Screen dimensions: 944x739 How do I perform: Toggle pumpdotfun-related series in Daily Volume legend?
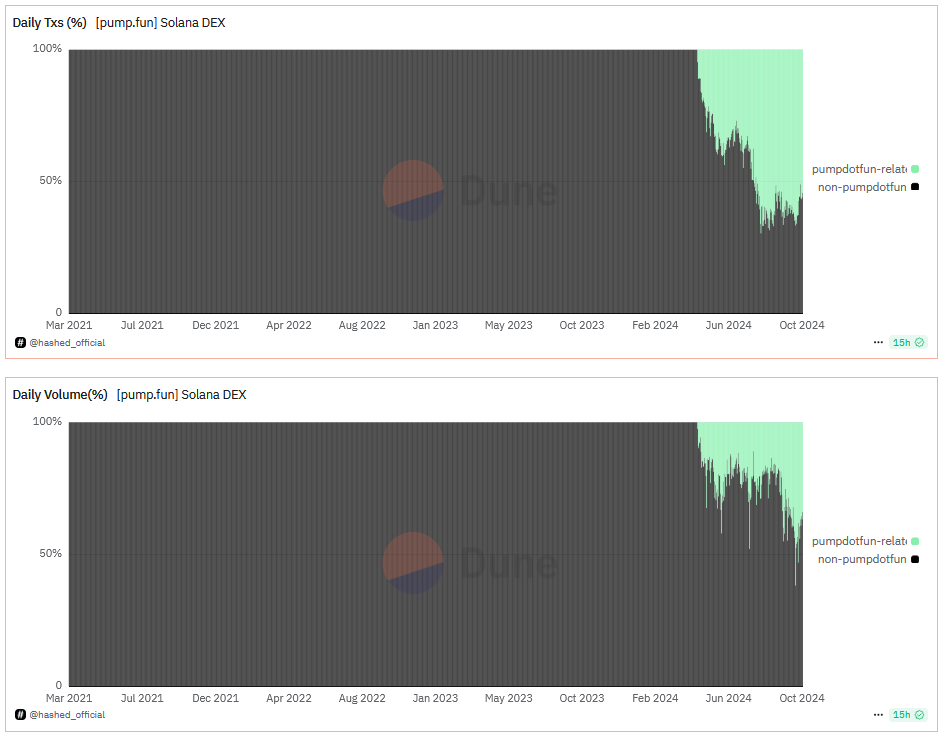[x=865, y=541]
